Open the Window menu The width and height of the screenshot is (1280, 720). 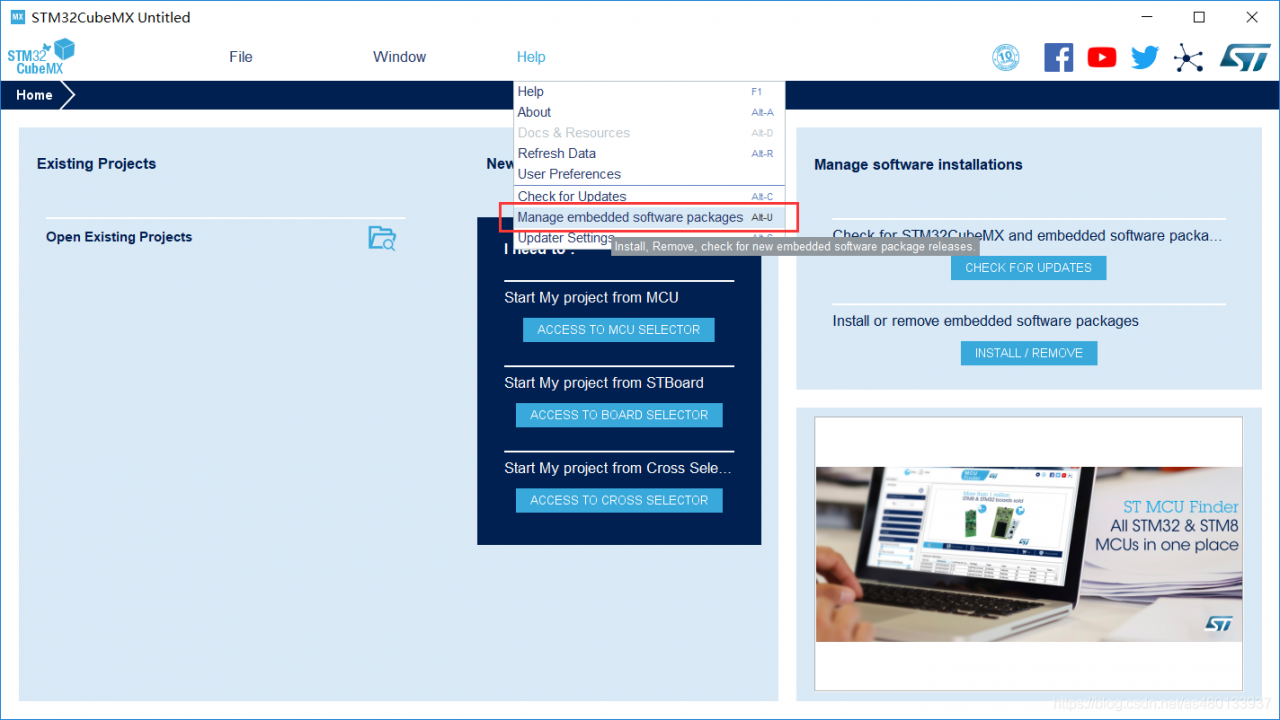pyautogui.click(x=400, y=57)
